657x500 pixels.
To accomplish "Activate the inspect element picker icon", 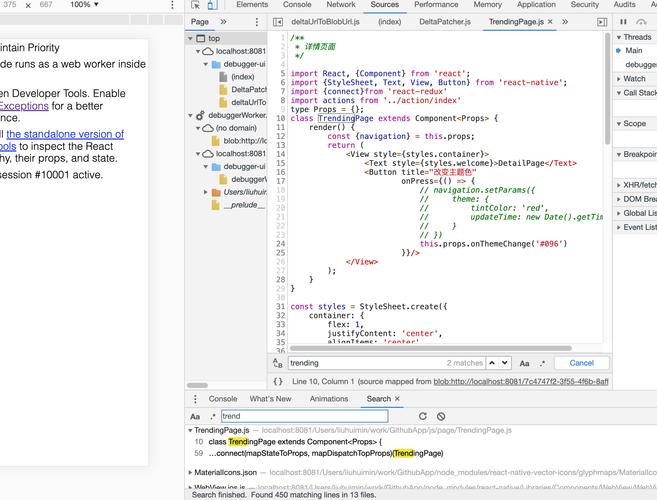I will tap(195, 5).
